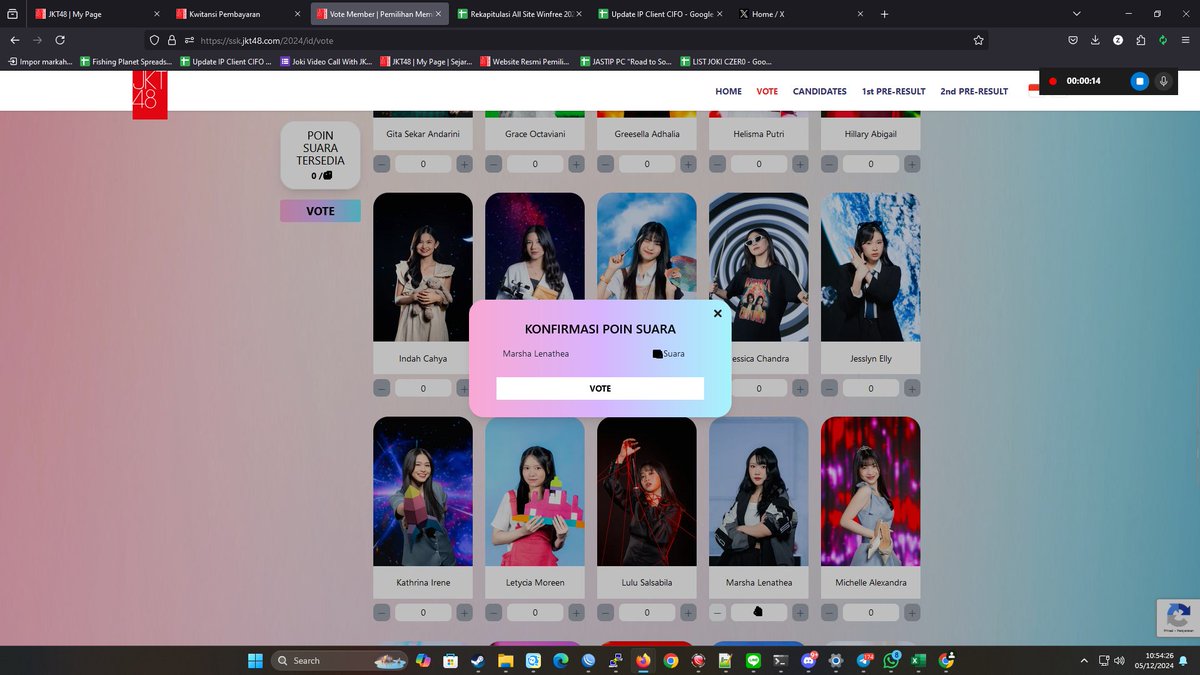Open WhatsApp from the taskbar

pos(891,661)
